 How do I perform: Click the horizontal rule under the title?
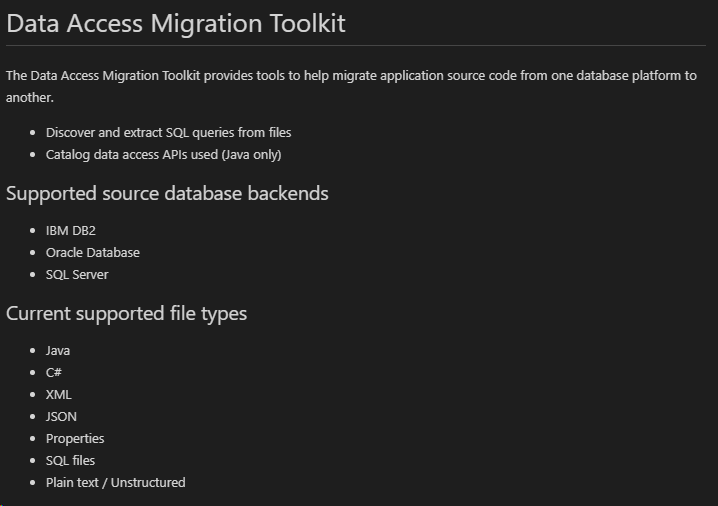[x=356, y=45]
